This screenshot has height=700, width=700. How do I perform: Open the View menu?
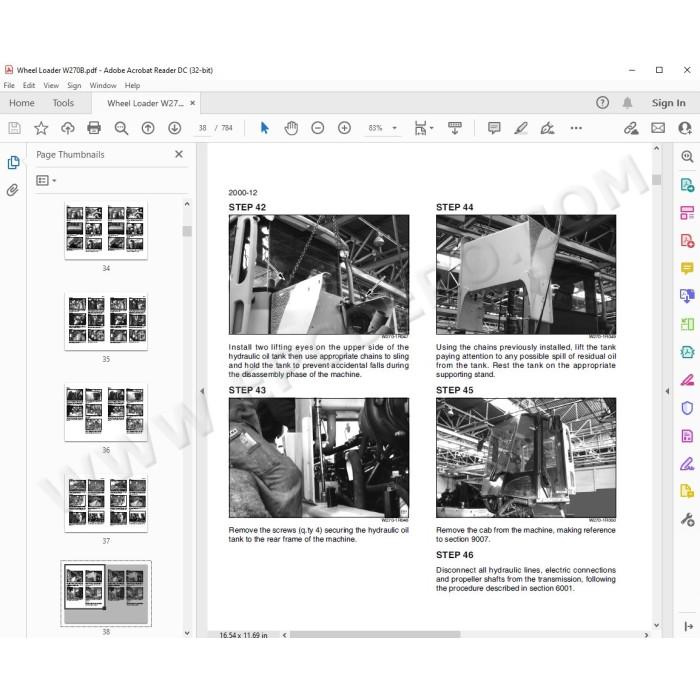[x=51, y=85]
